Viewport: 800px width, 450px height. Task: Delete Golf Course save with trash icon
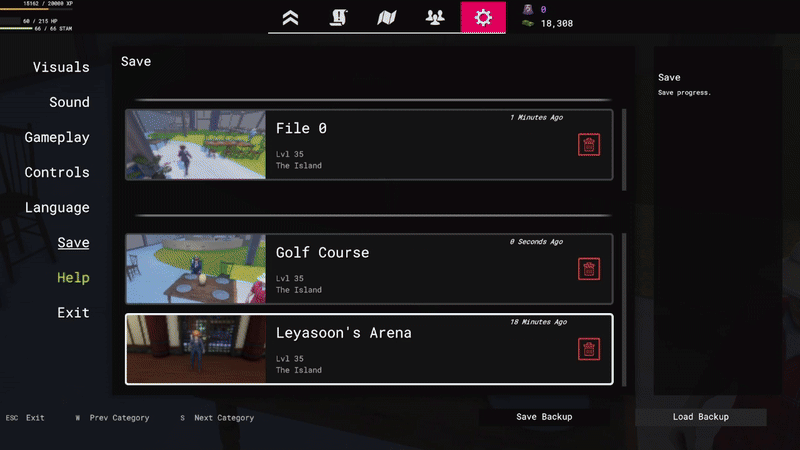[589, 269]
